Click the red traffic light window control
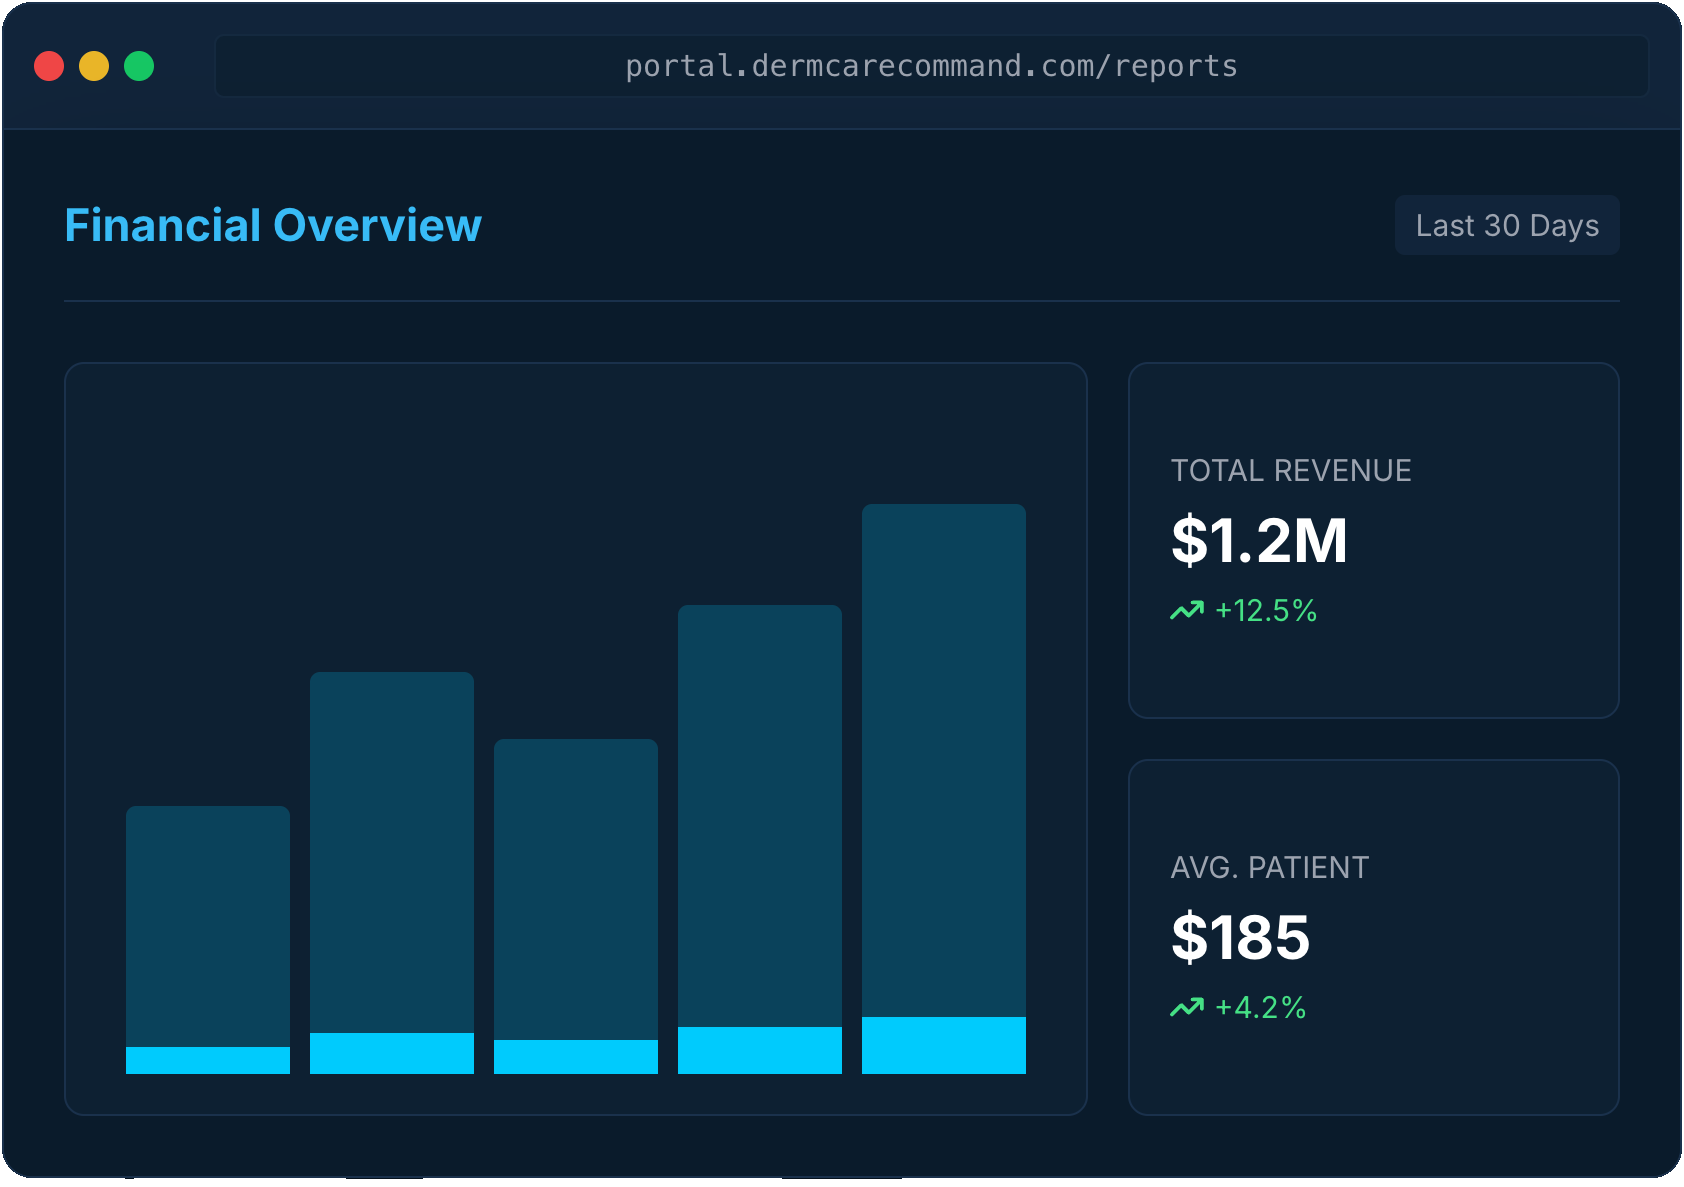 [x=49, y=66]
